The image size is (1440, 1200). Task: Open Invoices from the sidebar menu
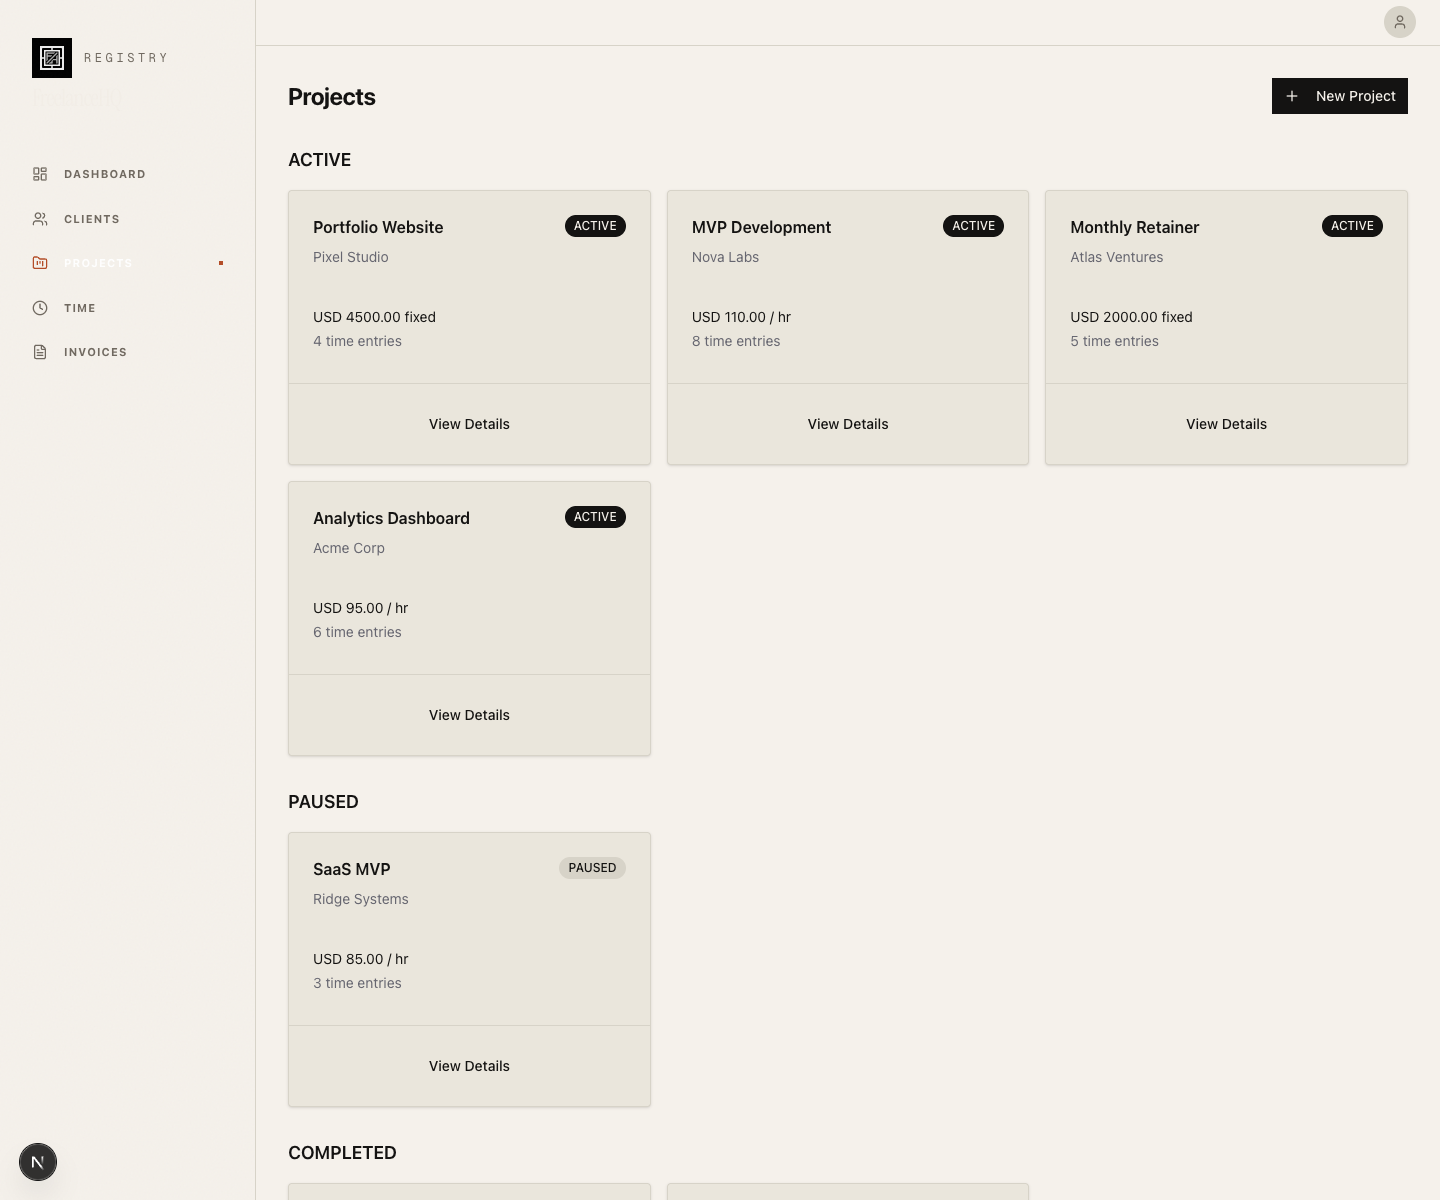coord(95,351)
